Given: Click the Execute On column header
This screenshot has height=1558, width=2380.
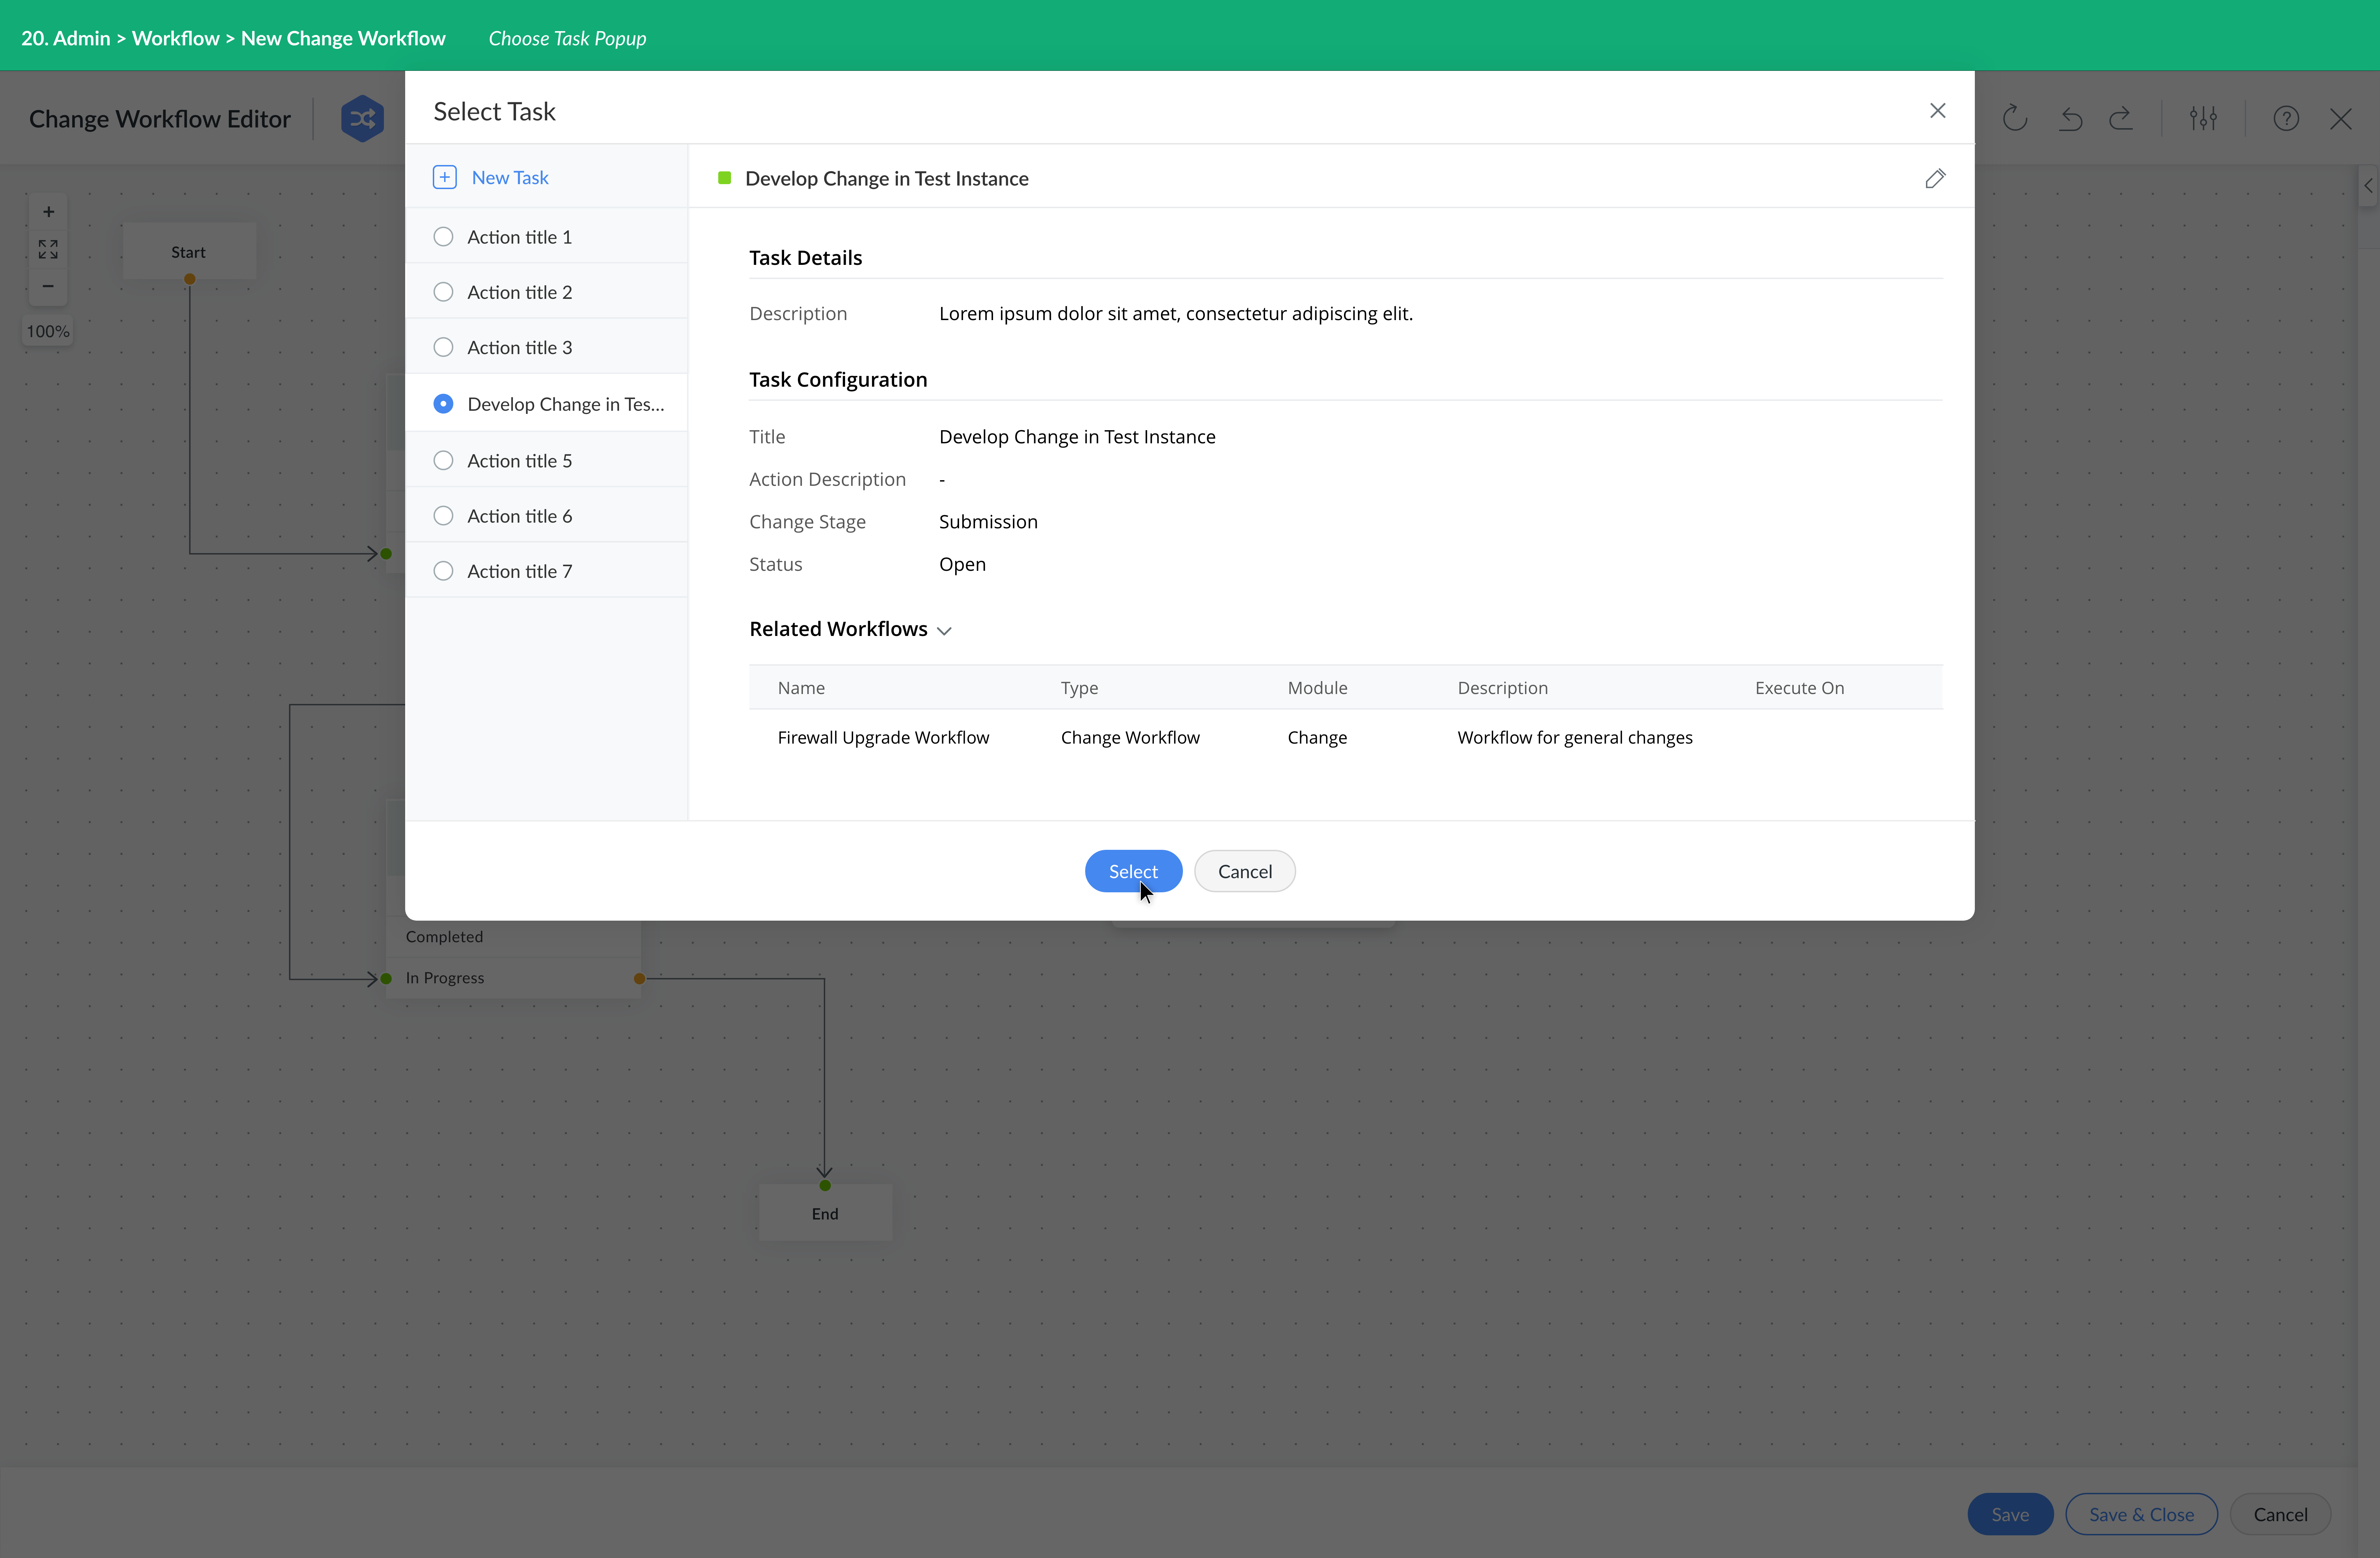Looking at the screenshot, I should 1799,688.
